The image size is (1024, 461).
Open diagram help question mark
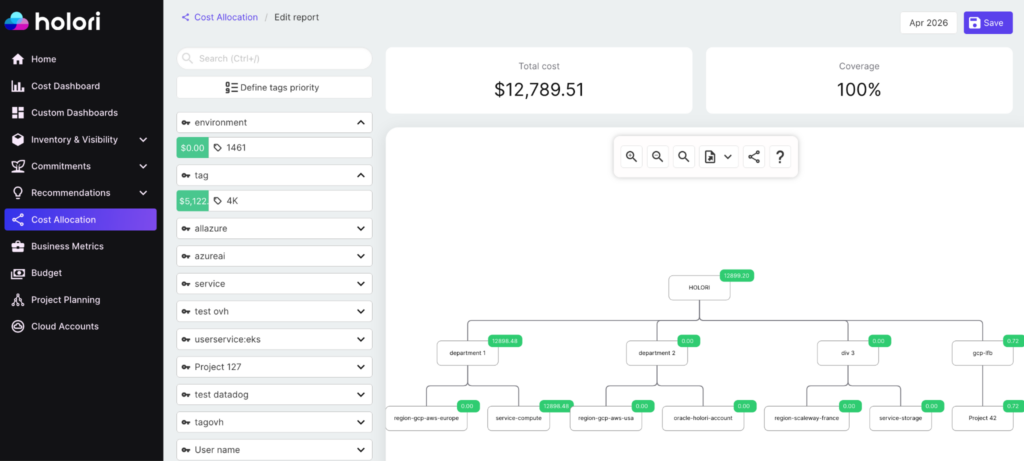coord(780,157)
